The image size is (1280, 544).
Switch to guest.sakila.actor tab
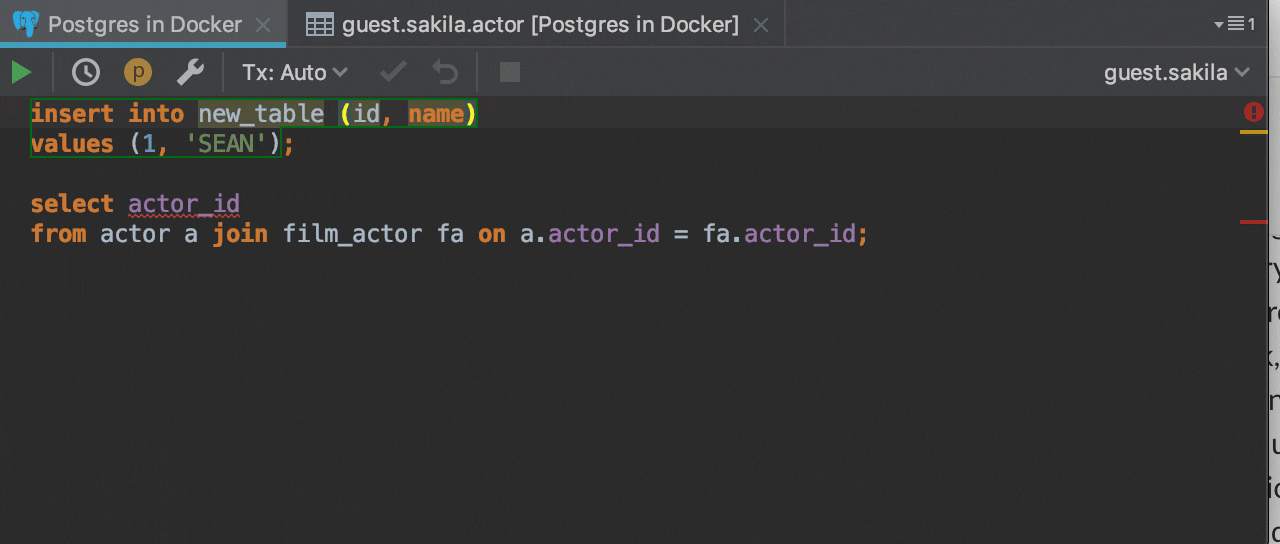(540, 24)
